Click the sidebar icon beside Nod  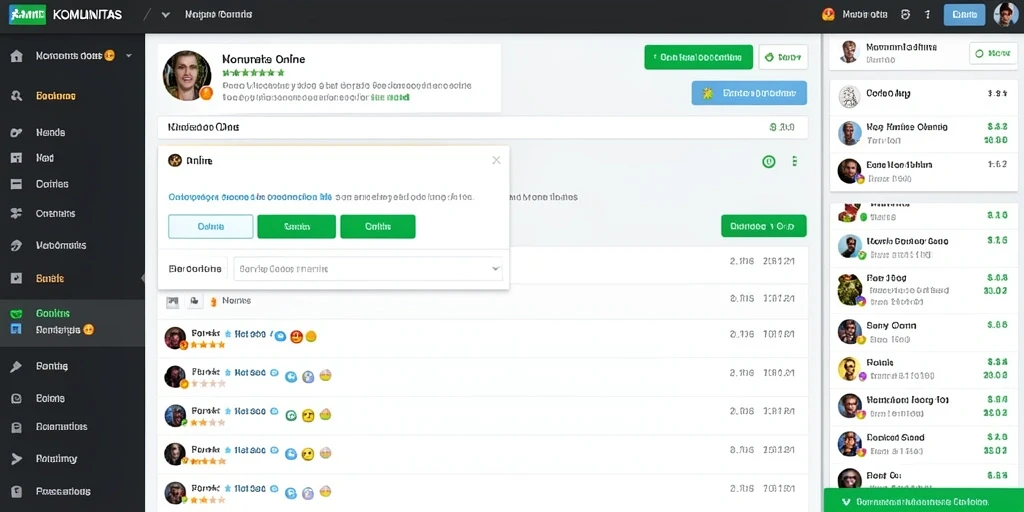(17, 158)
